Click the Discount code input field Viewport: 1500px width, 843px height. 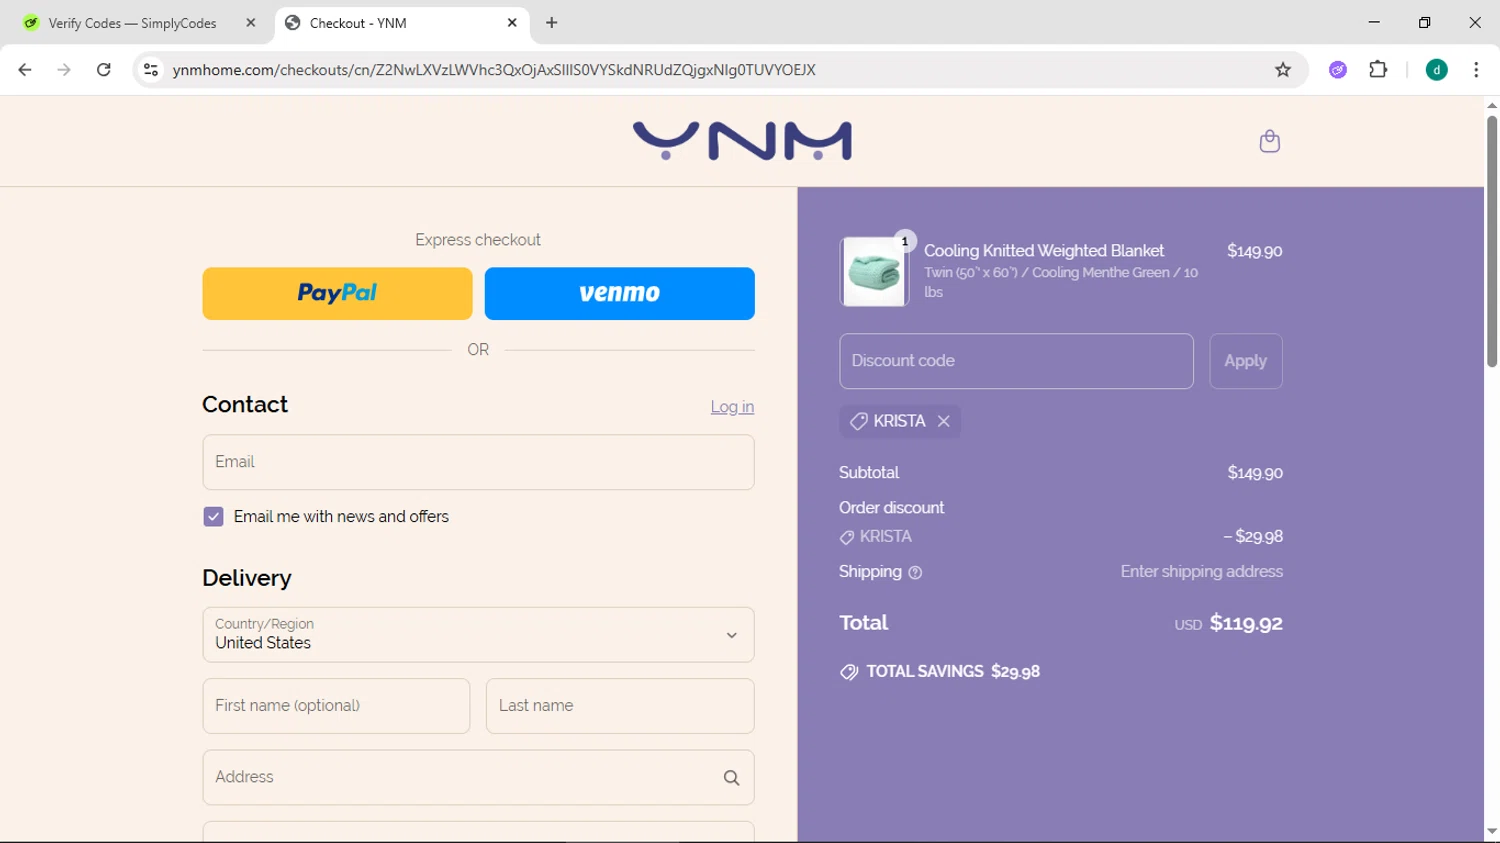(1016, 361)
